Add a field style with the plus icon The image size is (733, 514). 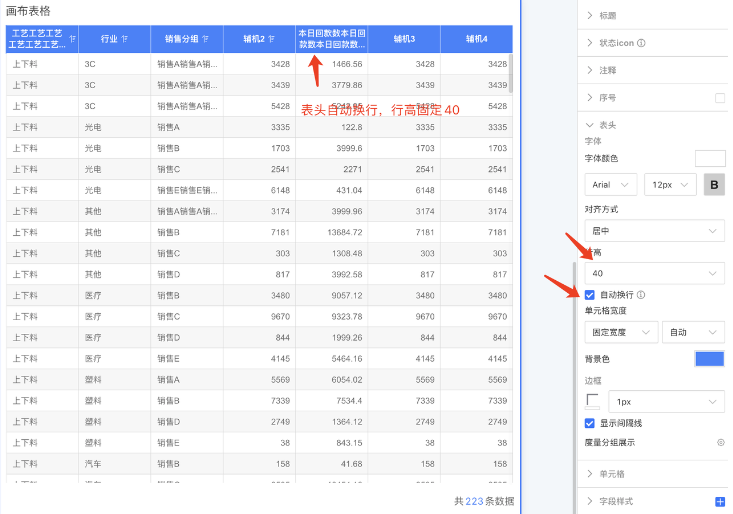click(x=720, y=501)
